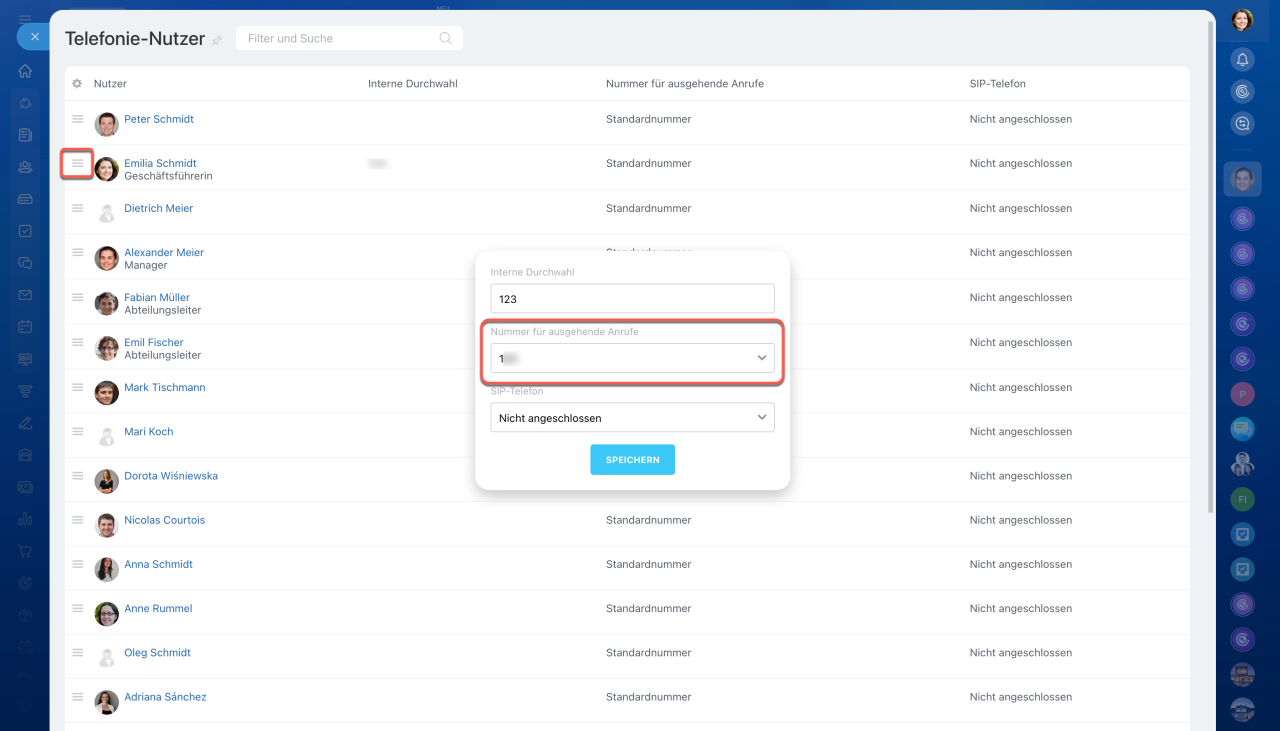Image resolution: width=1280 pixels, height=731 pixels.
Task: Expand the SIP-Telefon dropdown
Action: click(x=632, y=418)
